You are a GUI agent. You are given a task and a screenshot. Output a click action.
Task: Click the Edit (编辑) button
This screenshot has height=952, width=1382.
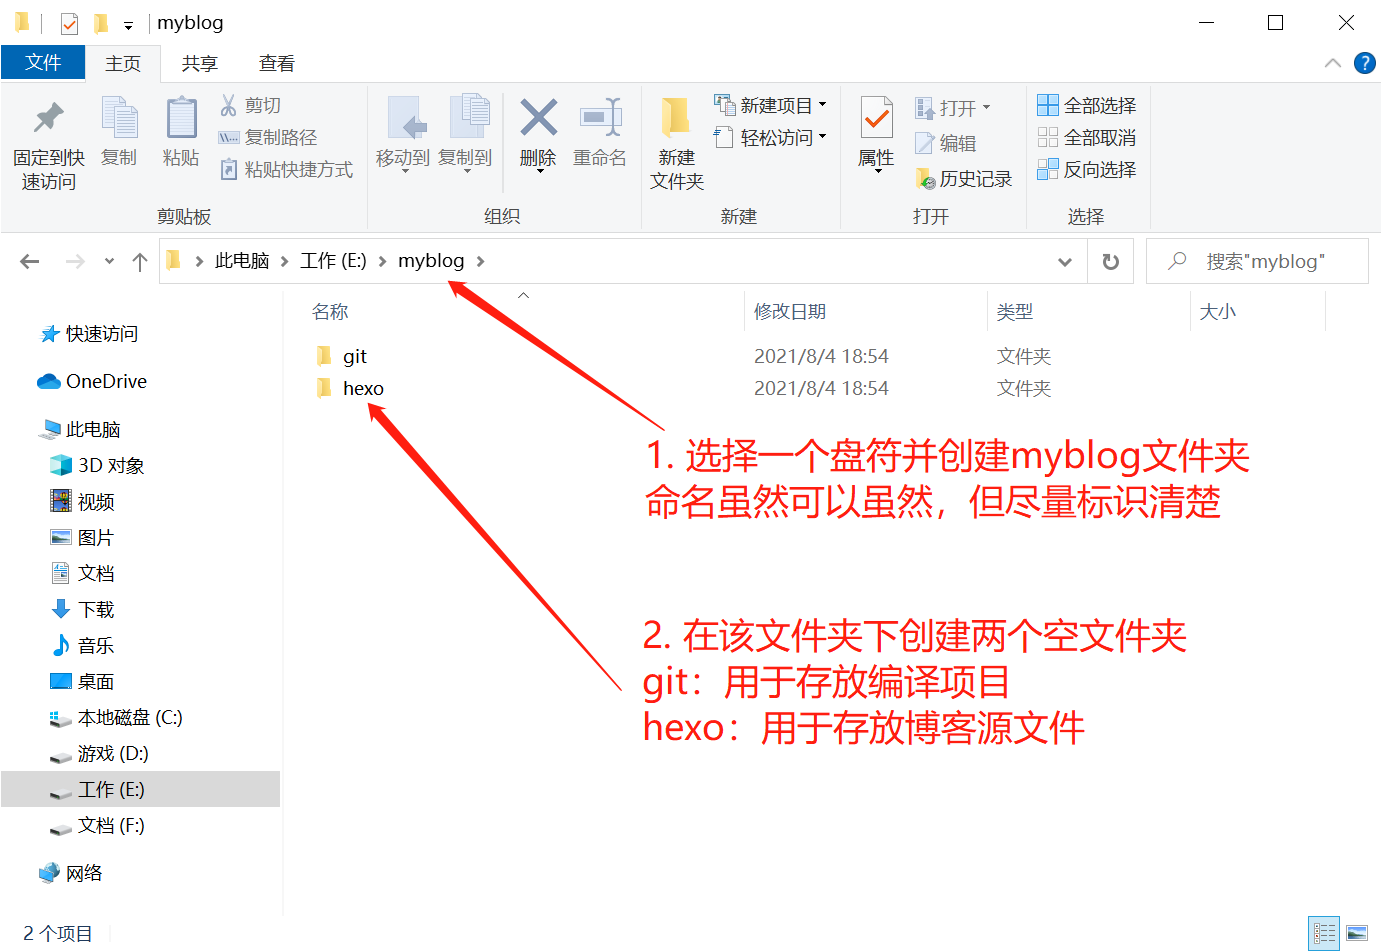(x=946, y=143)
